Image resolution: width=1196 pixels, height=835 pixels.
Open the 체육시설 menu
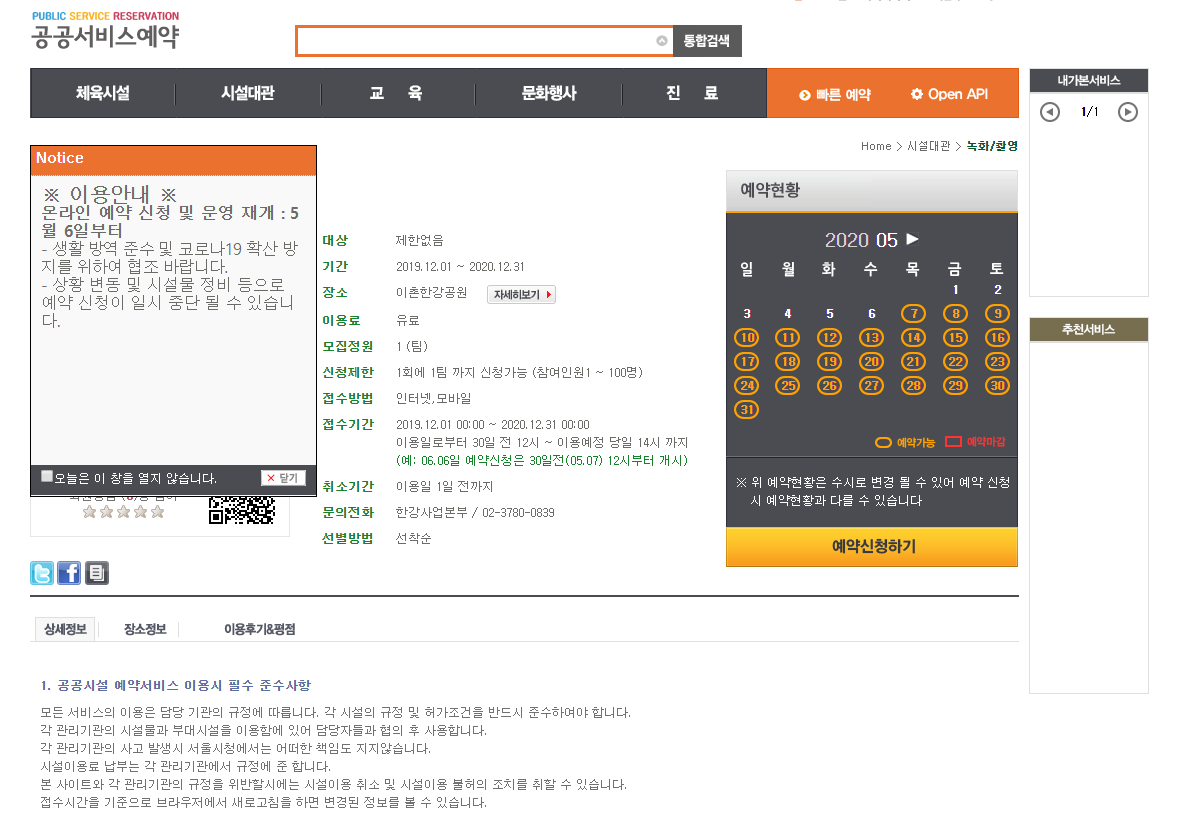pos(103,93)
